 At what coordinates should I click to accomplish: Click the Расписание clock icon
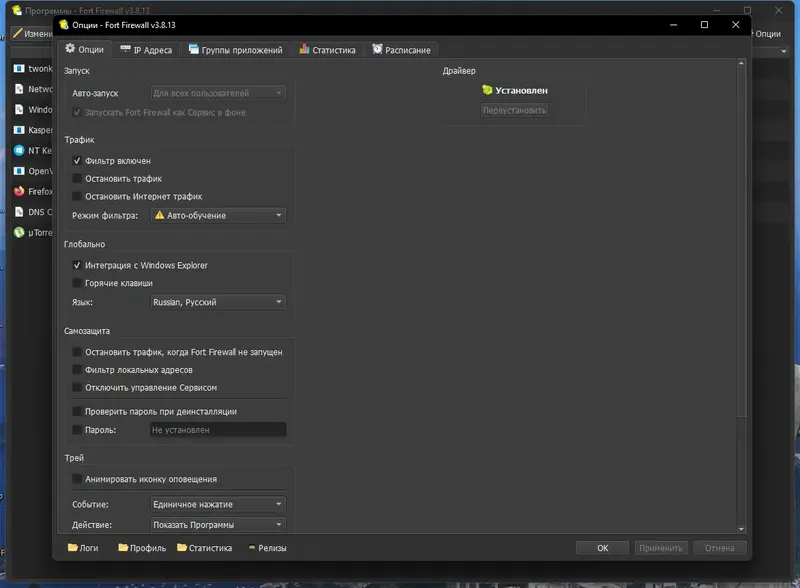tap(377, 49)
